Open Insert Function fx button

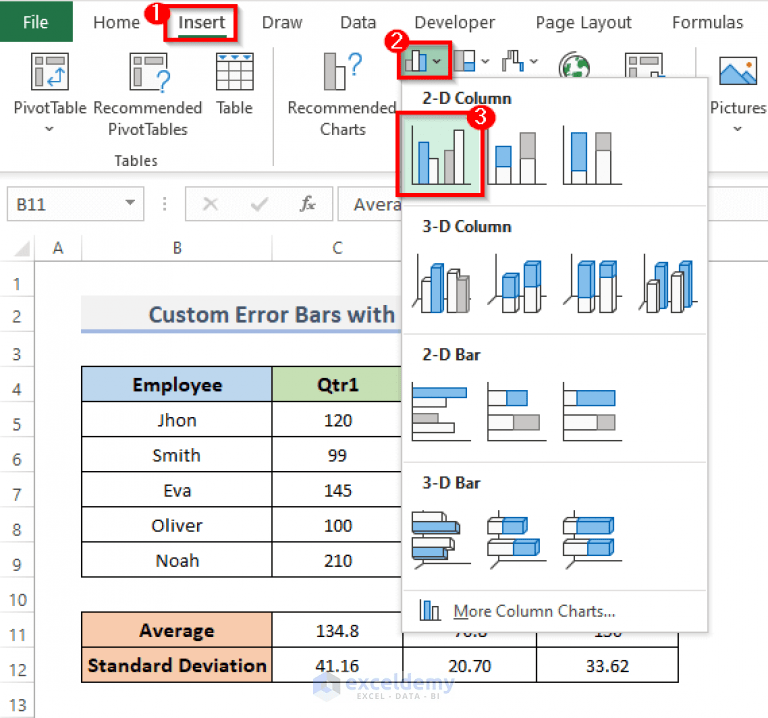coord(308,204)
